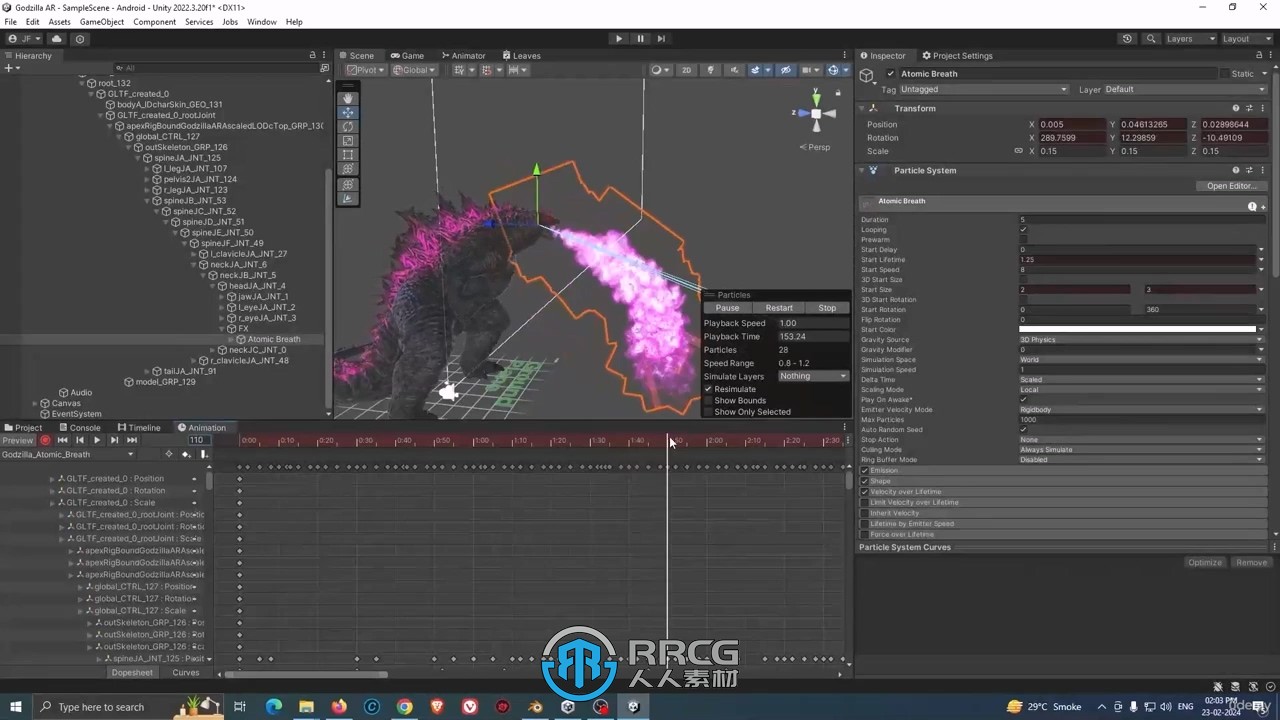Viewport: 1280px width, 720px height.
Task: Click the Stop button in Particles overlay
Action: (827, 308)
